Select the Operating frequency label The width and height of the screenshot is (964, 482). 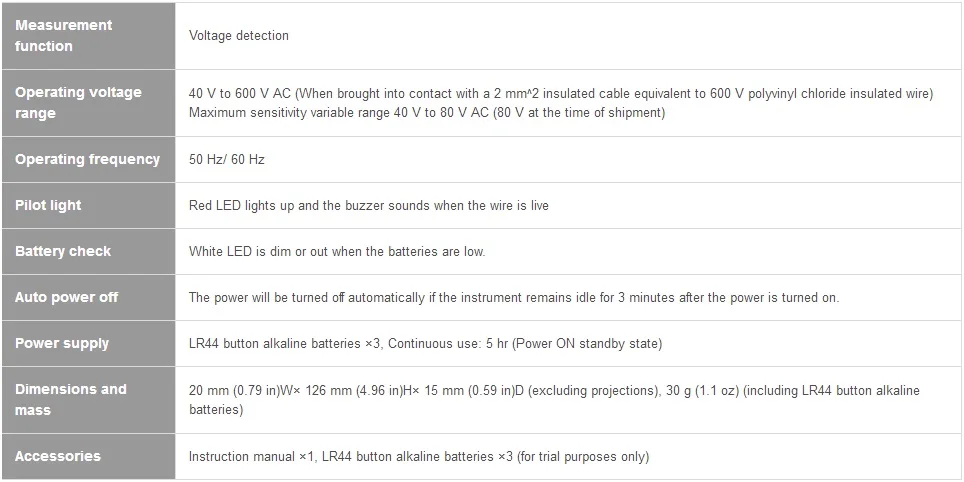tap(87, 159)
